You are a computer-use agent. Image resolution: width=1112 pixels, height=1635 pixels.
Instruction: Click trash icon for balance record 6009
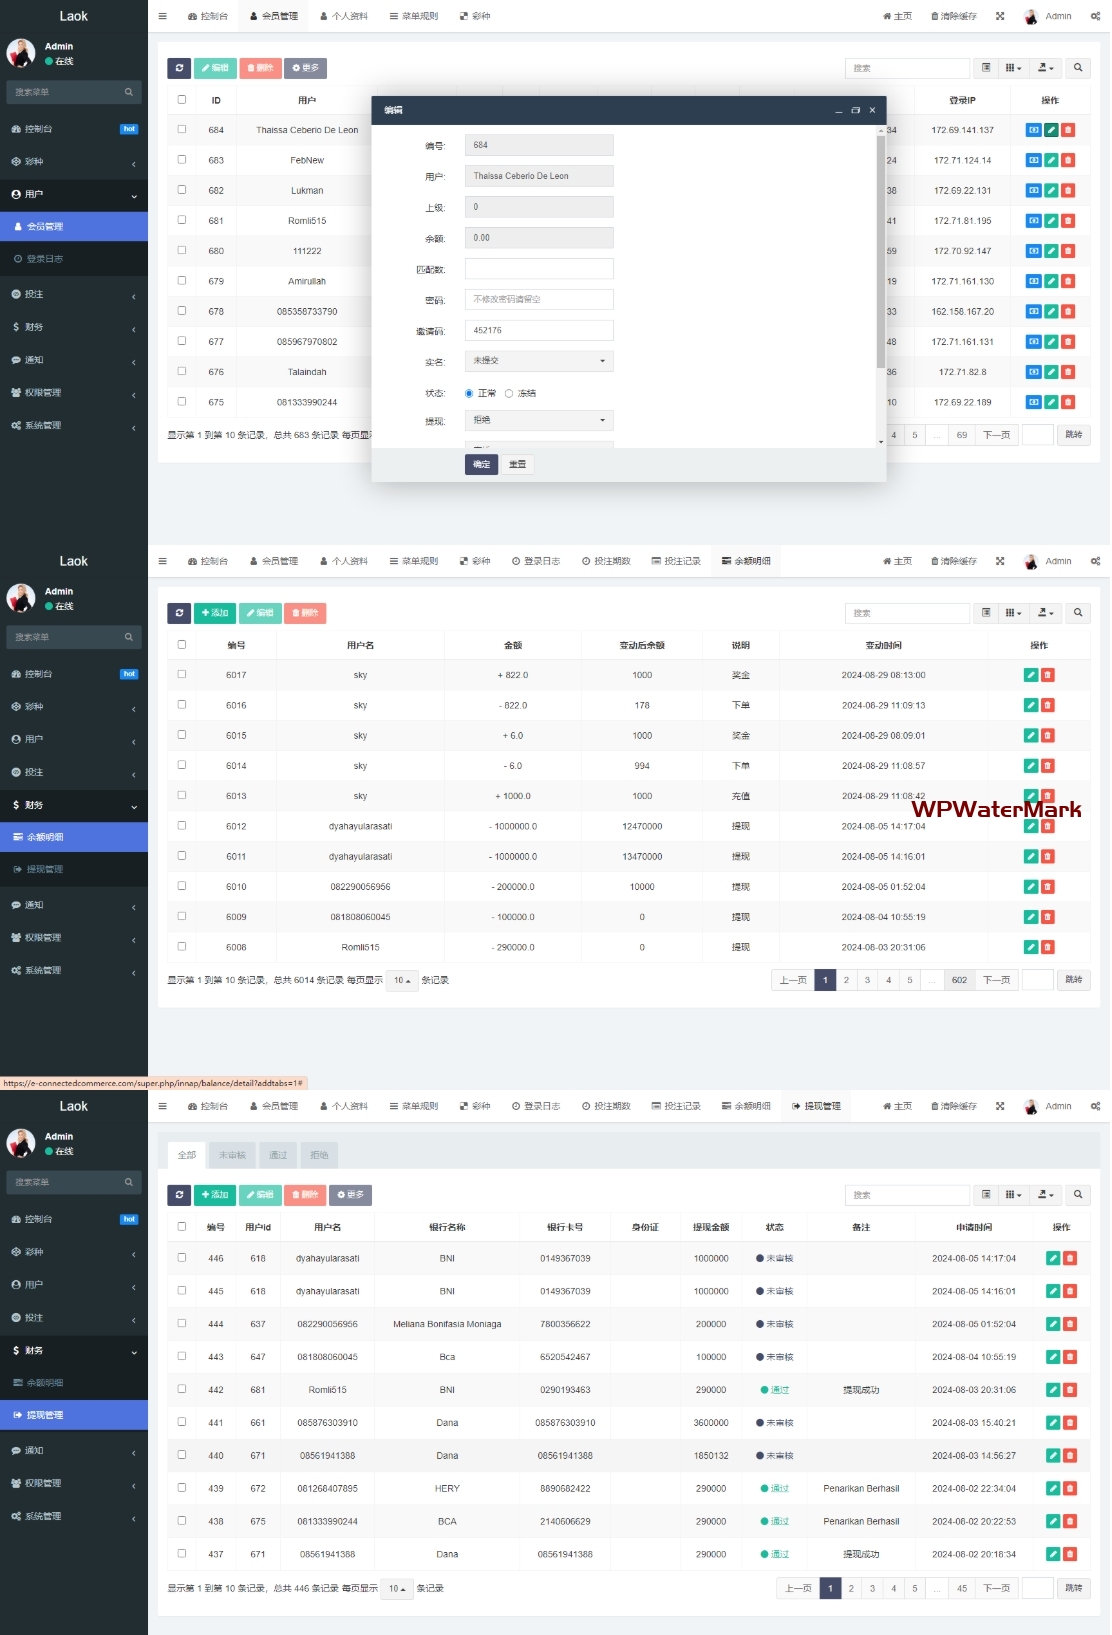(1048, 917)
